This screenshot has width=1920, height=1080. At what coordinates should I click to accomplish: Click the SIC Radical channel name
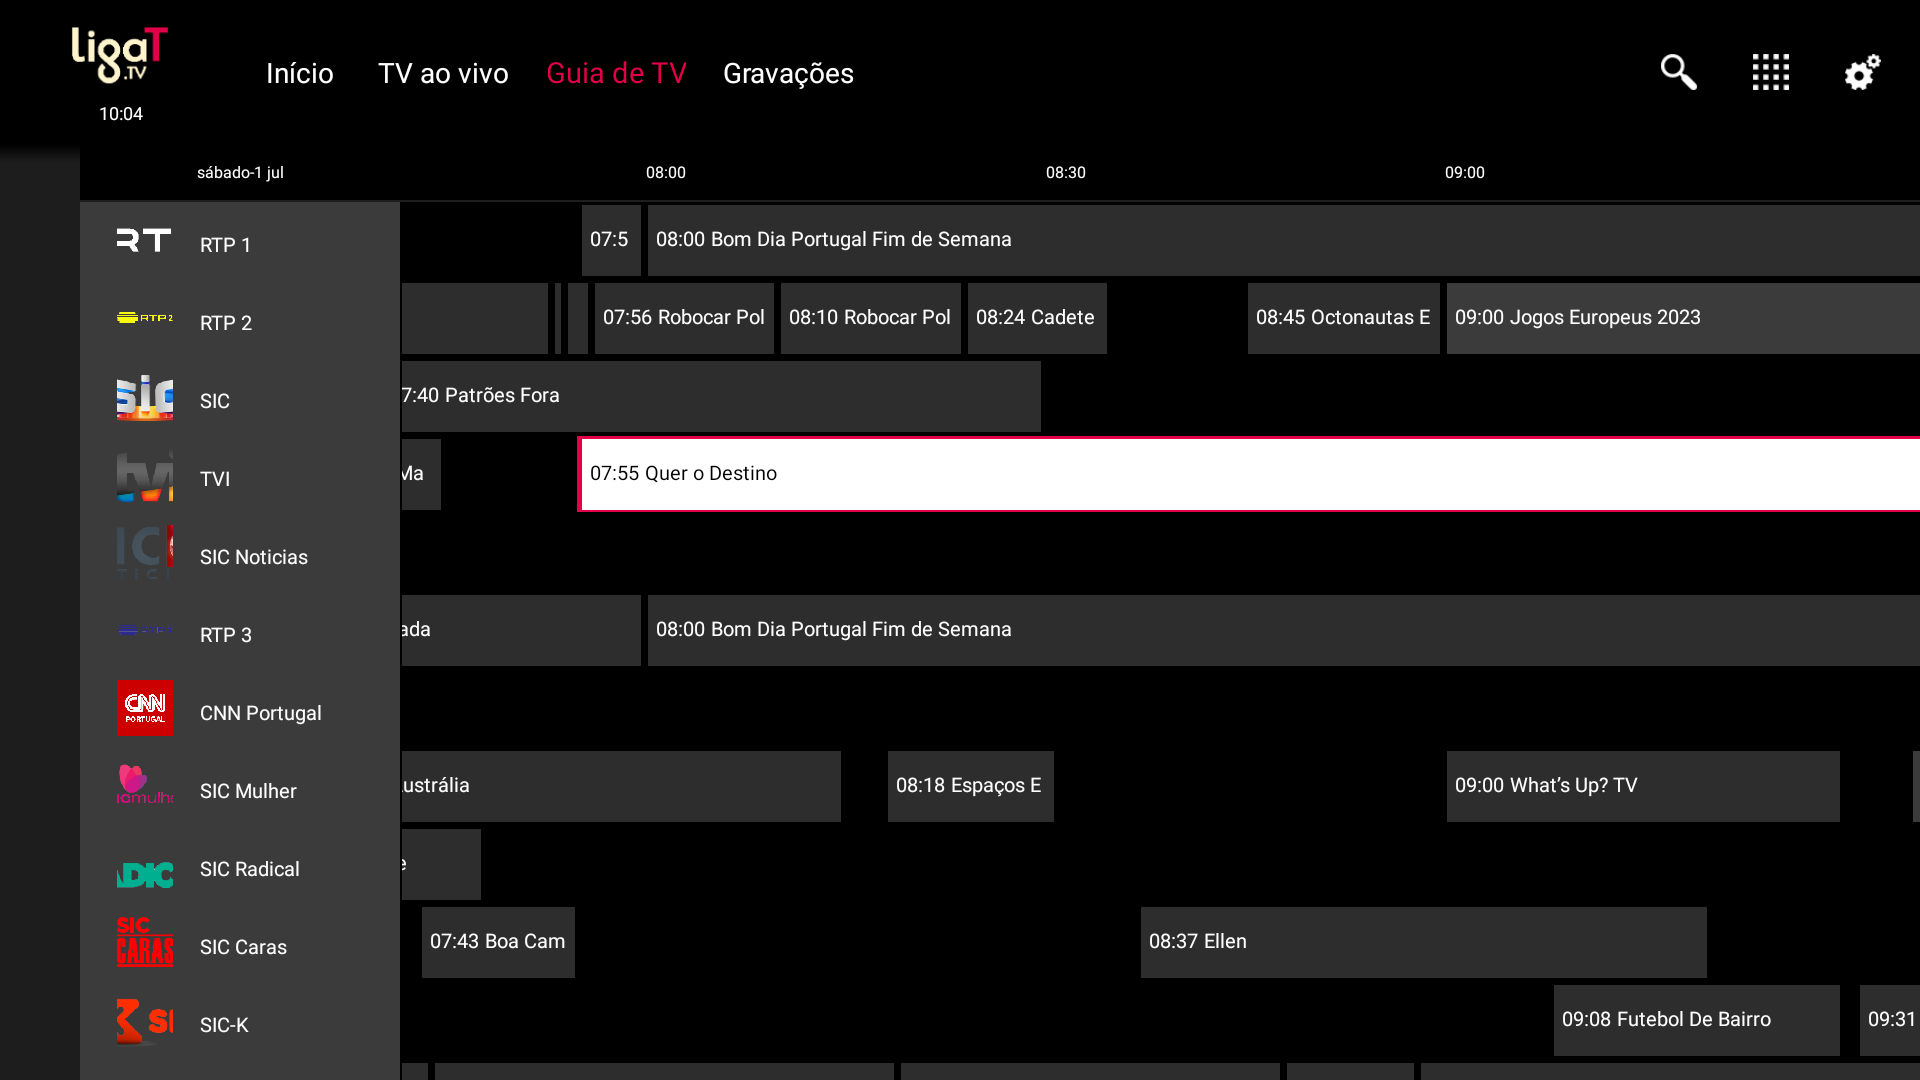click(249, 869)
